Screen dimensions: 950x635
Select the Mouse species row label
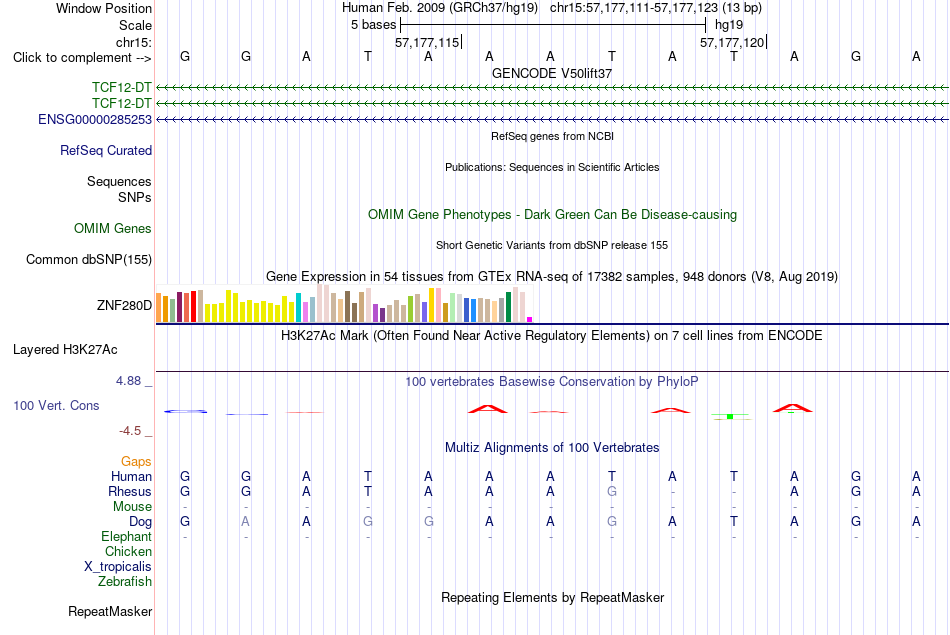point(132,507)
